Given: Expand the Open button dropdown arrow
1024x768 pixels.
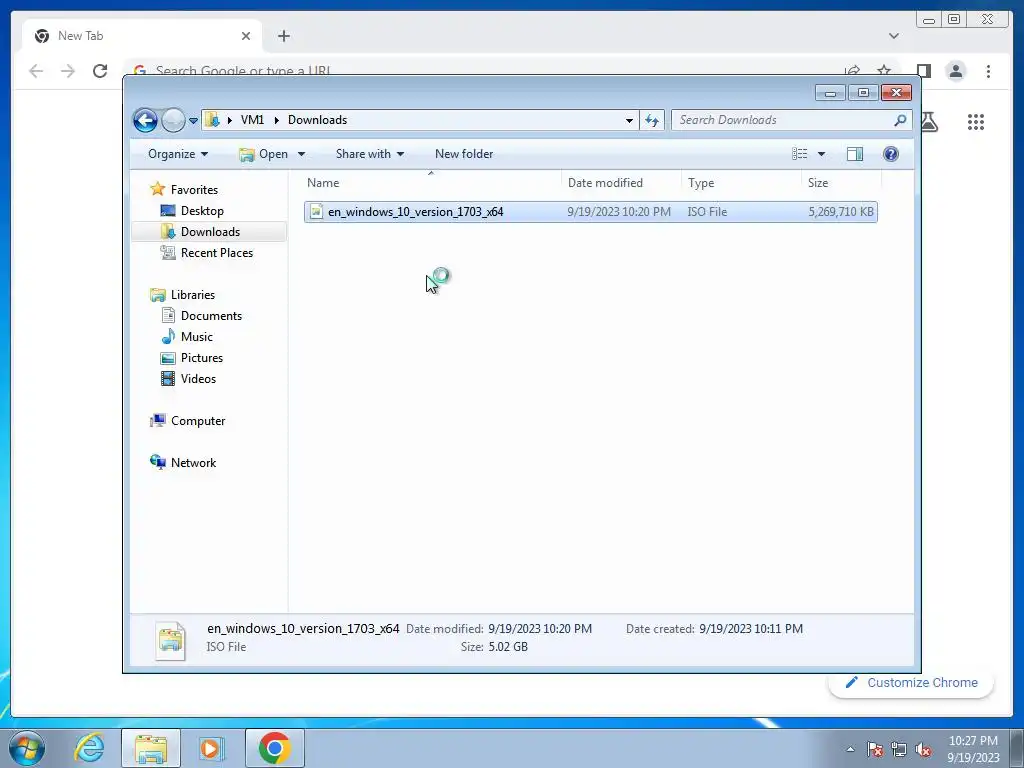Looking at the screenshot, I should pyautogui.click(x=301, y=155).
